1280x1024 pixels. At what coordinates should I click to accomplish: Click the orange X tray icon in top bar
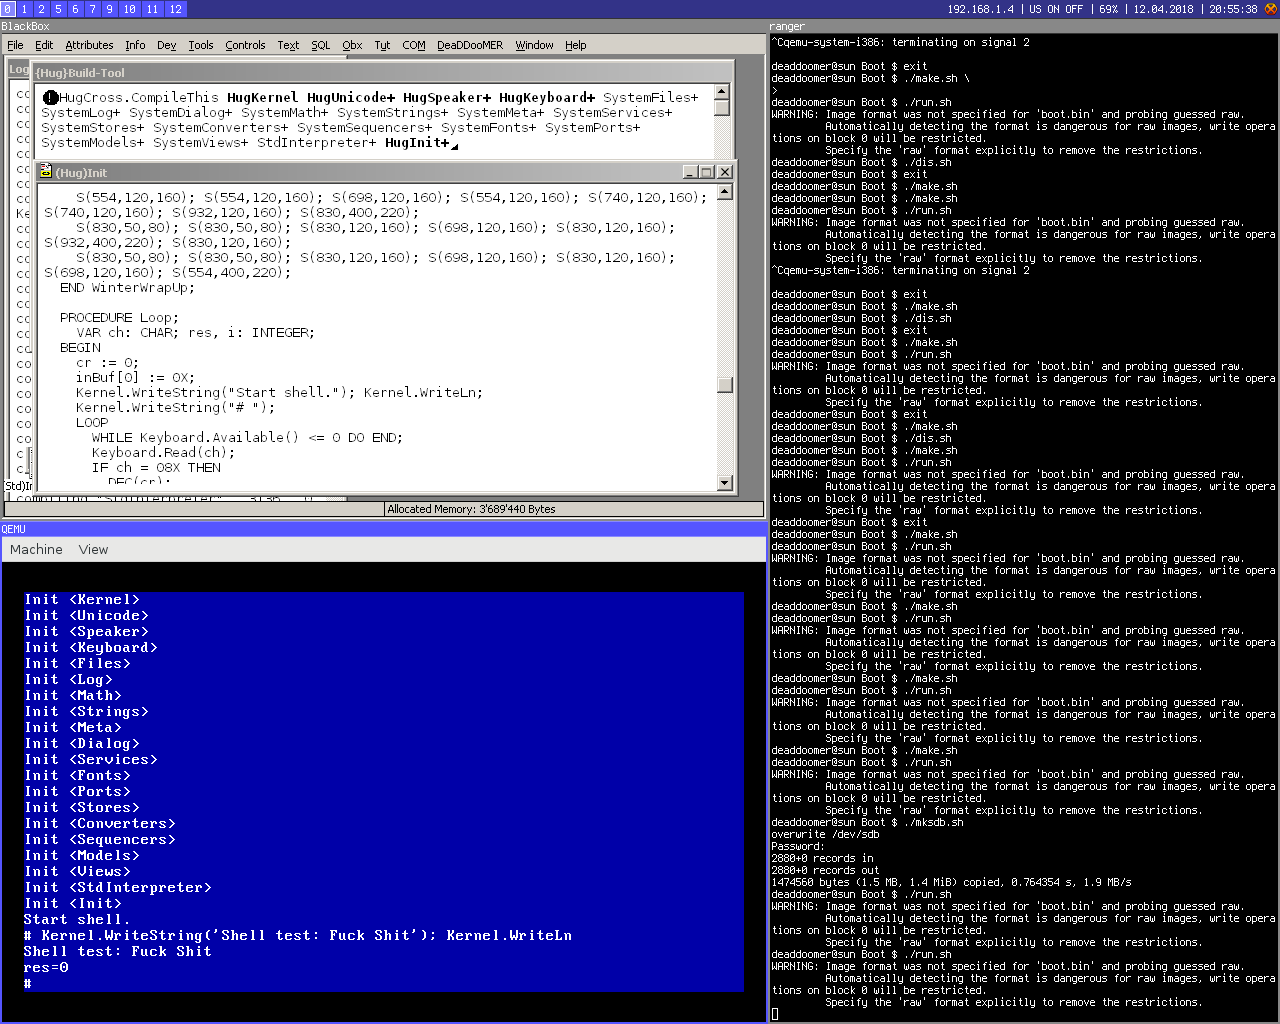[x=1271, y=9]
